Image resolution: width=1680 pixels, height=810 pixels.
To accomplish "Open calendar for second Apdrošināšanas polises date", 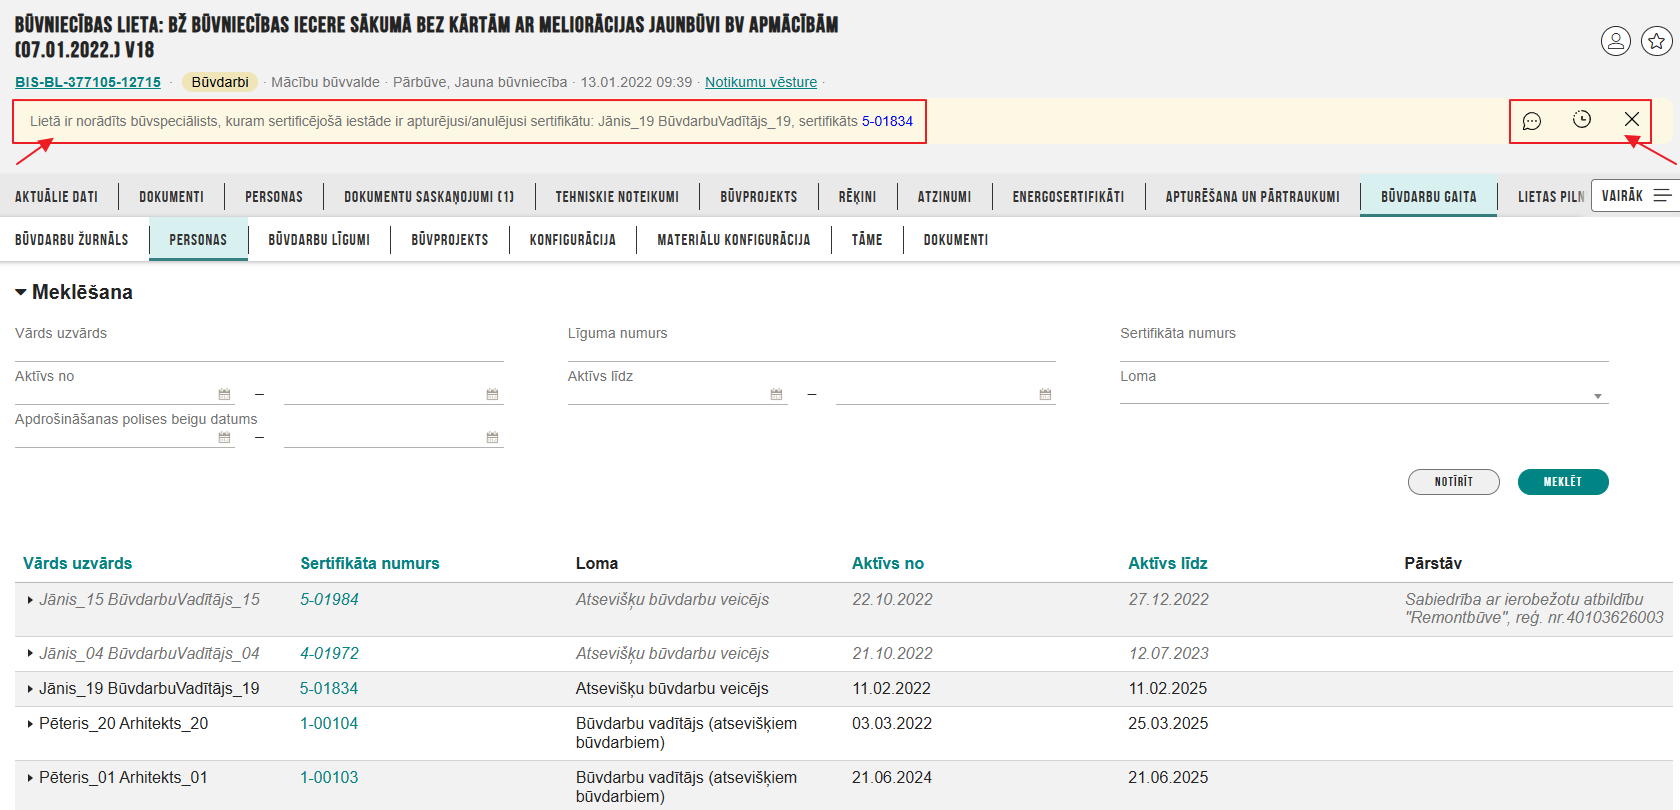I will coord(492,437).
